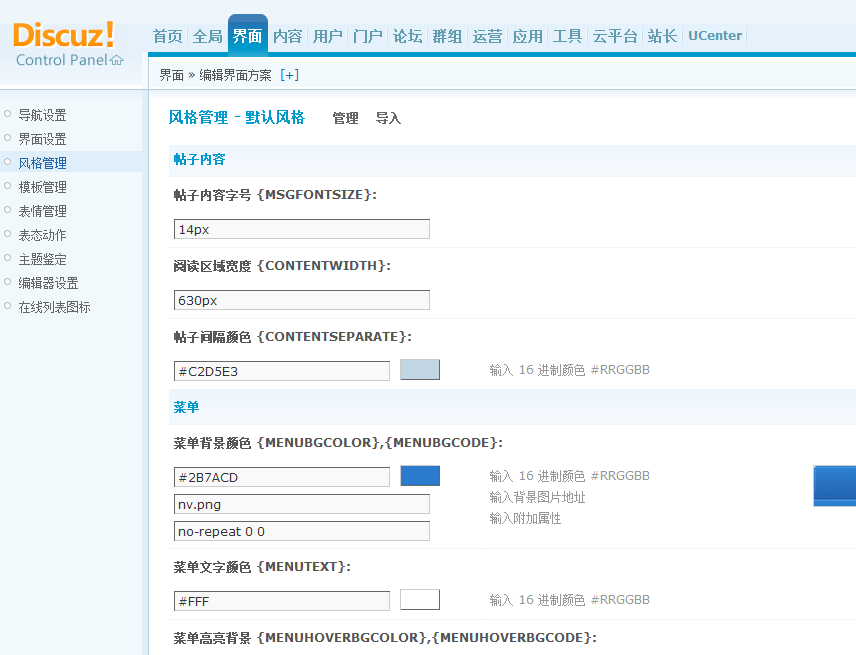Open 模板管理 in the sidebar
This screenshot has width=856, height=655.
click(x=42, y=187)
